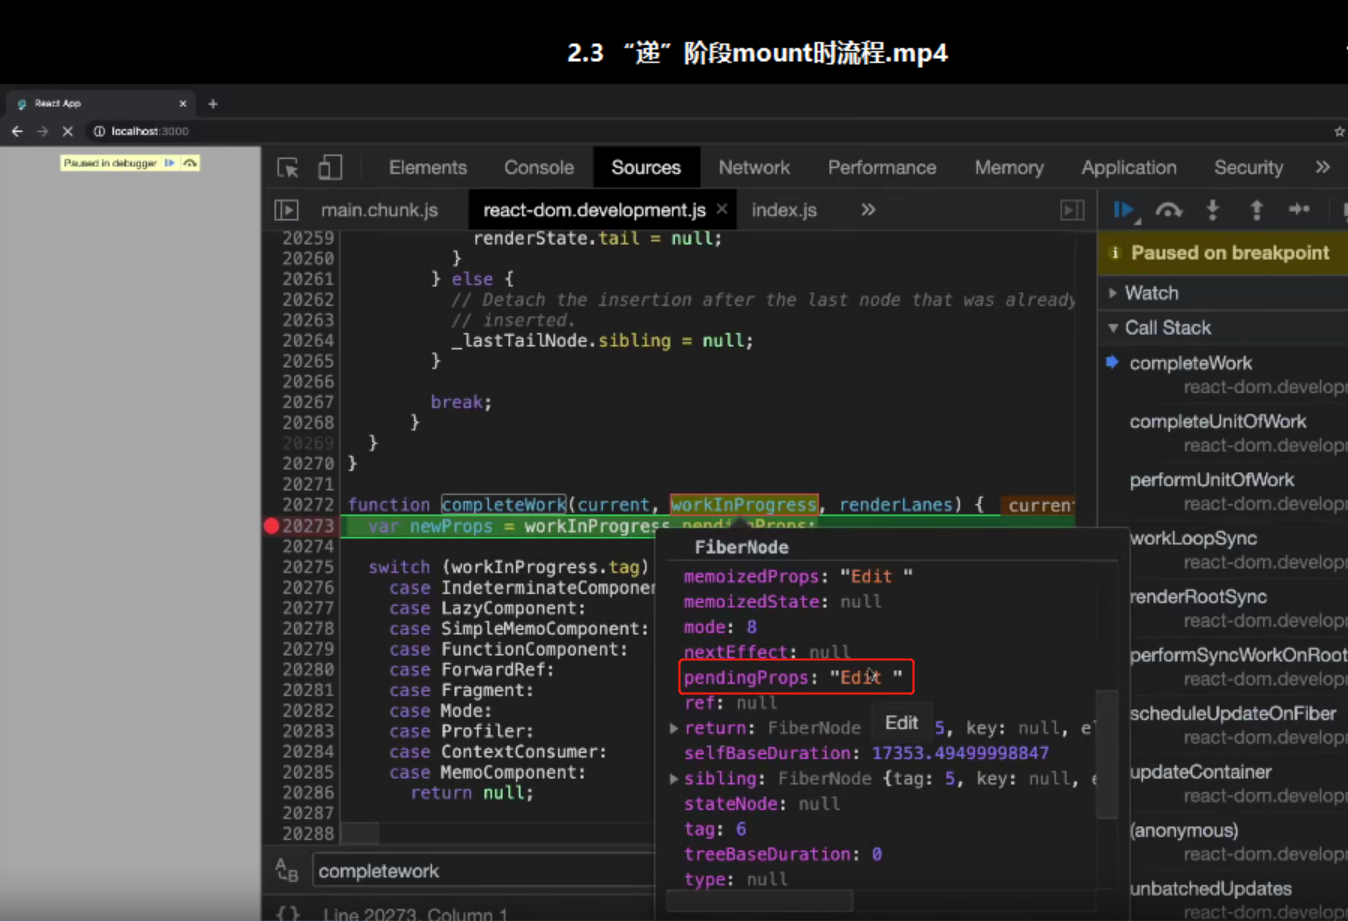Open the Elements panel

coord(428,167)
